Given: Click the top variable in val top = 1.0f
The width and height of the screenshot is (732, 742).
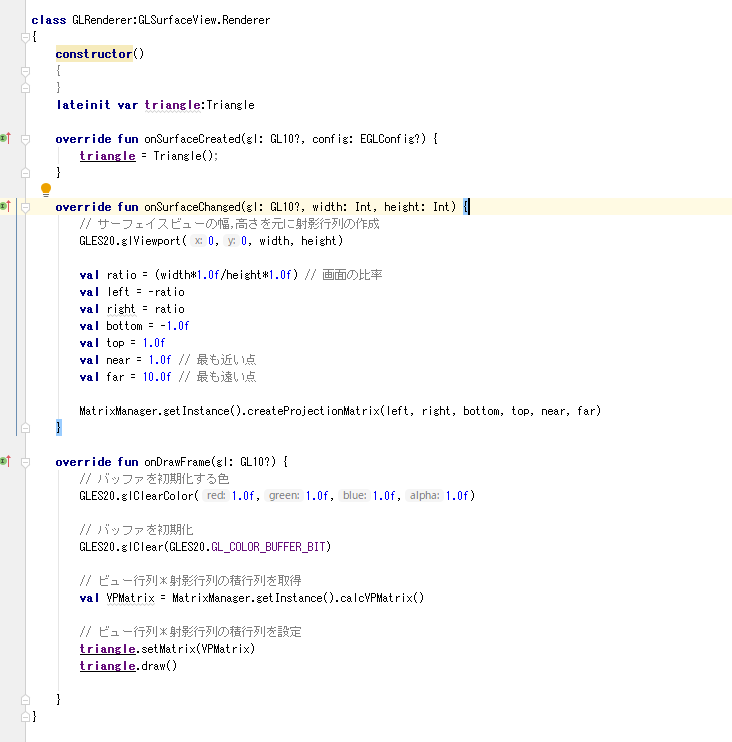Looking at the screenshot, I should point(115,343).
